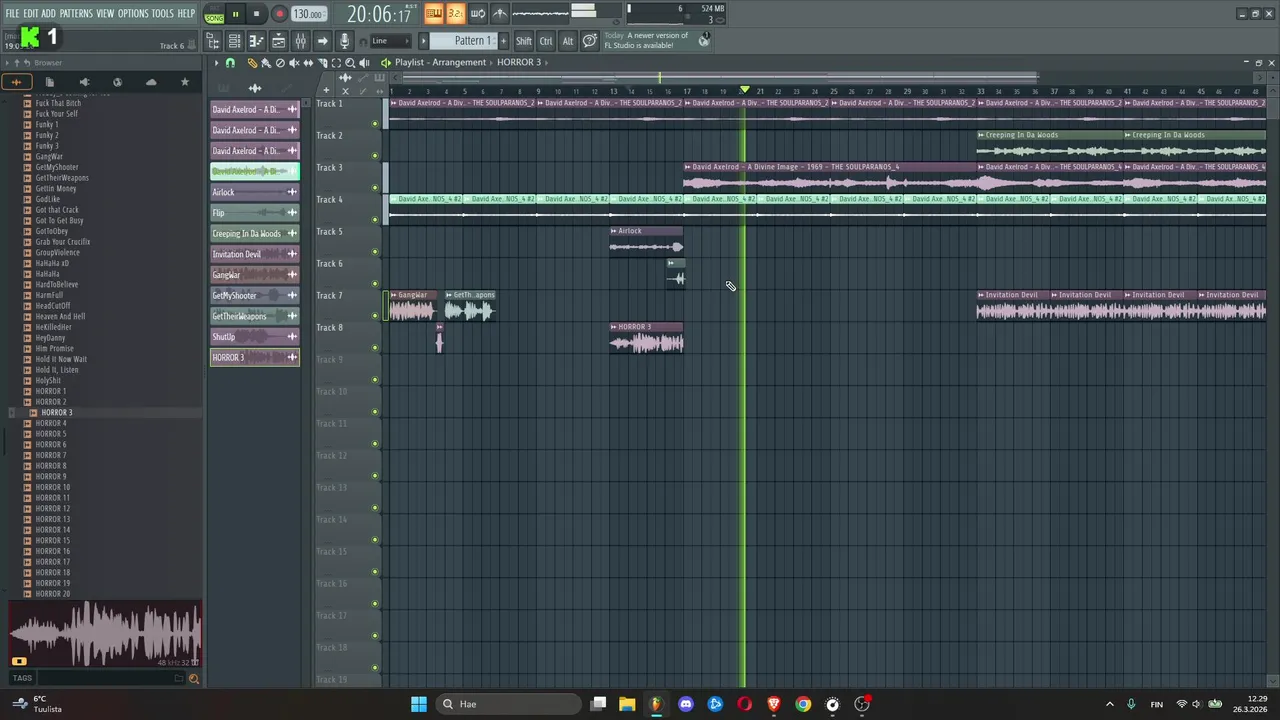1280x720 pixels.
Task: Select the Slice tool in playlist
Action: pos(322,62)
